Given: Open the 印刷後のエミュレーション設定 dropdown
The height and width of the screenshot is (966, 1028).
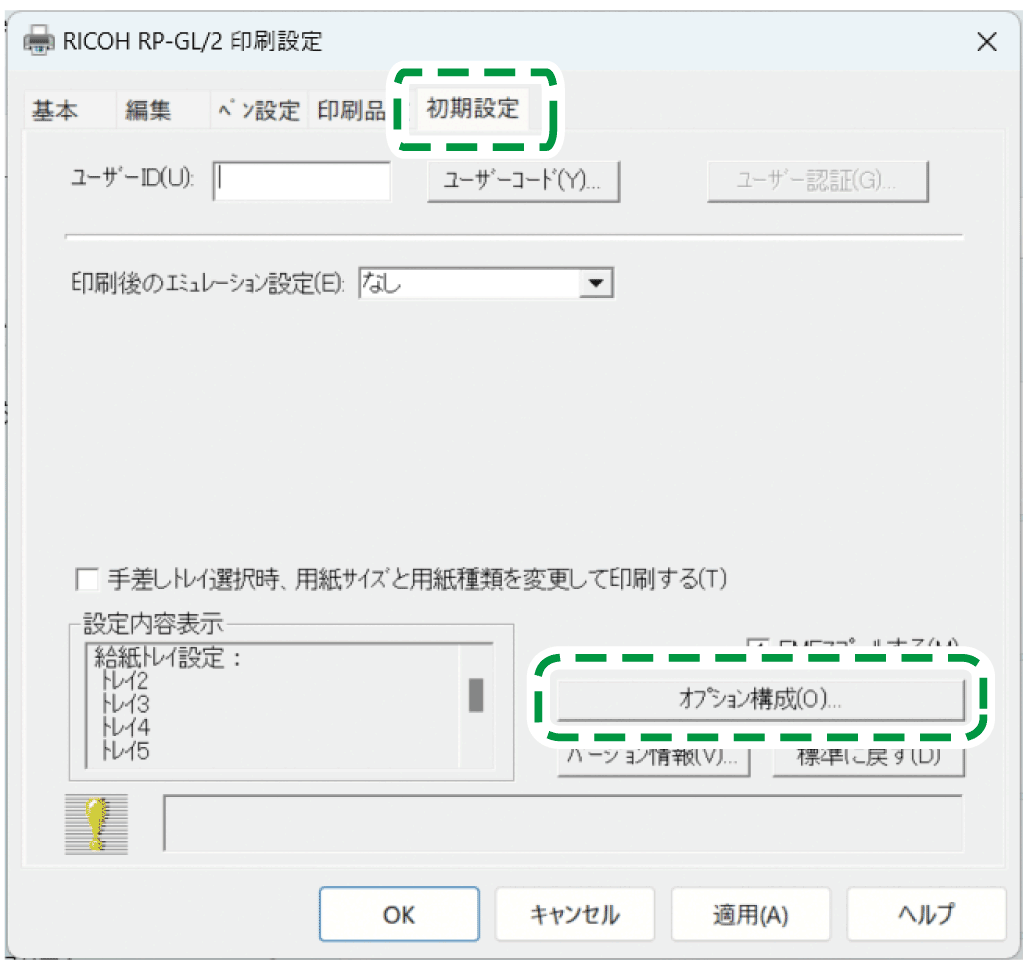Looking at the screenshot, I should (597, 283).
